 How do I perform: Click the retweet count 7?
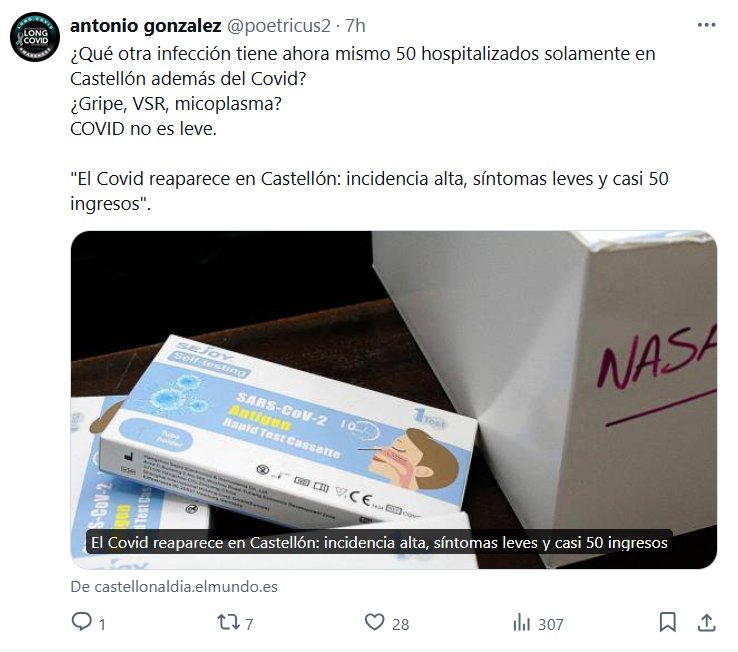click(249, 625)
